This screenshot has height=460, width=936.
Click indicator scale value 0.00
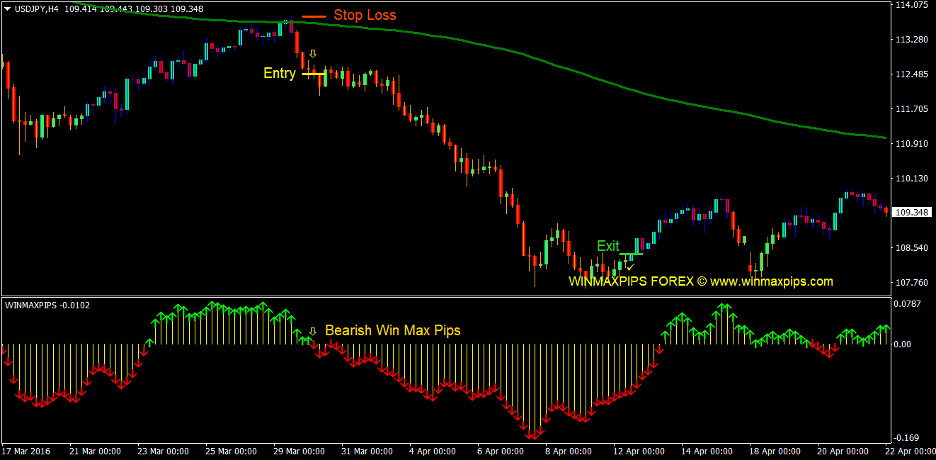[903, 344]
